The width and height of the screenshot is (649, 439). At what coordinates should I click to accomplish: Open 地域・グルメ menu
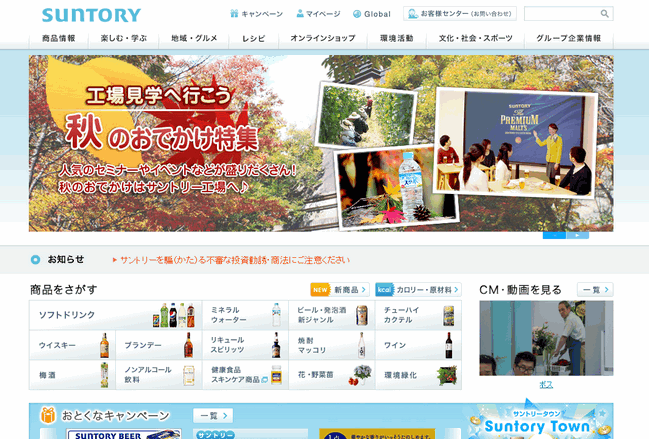194,38
